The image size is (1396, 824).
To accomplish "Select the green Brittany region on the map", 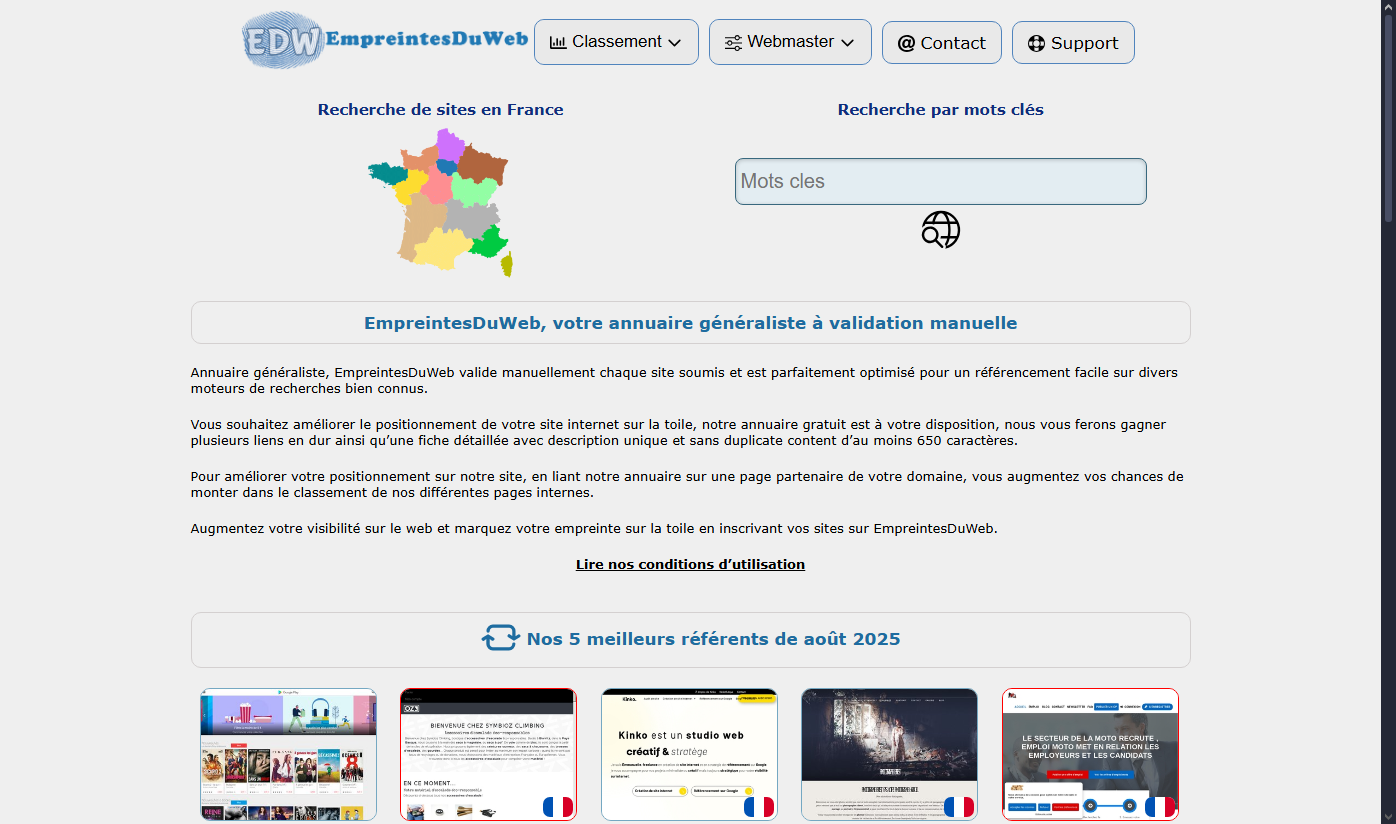I will [x=390, y=174].
